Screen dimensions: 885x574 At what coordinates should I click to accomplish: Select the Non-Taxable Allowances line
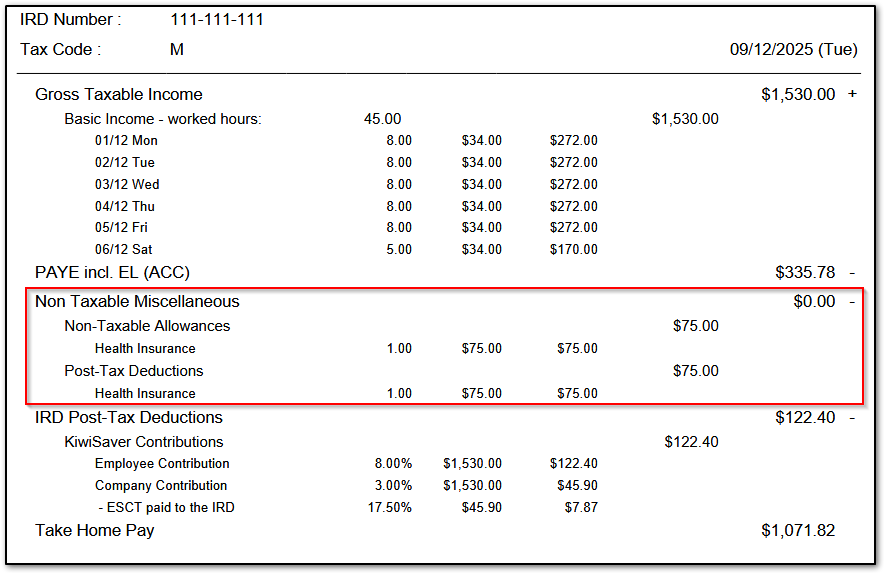pos(147,326)
